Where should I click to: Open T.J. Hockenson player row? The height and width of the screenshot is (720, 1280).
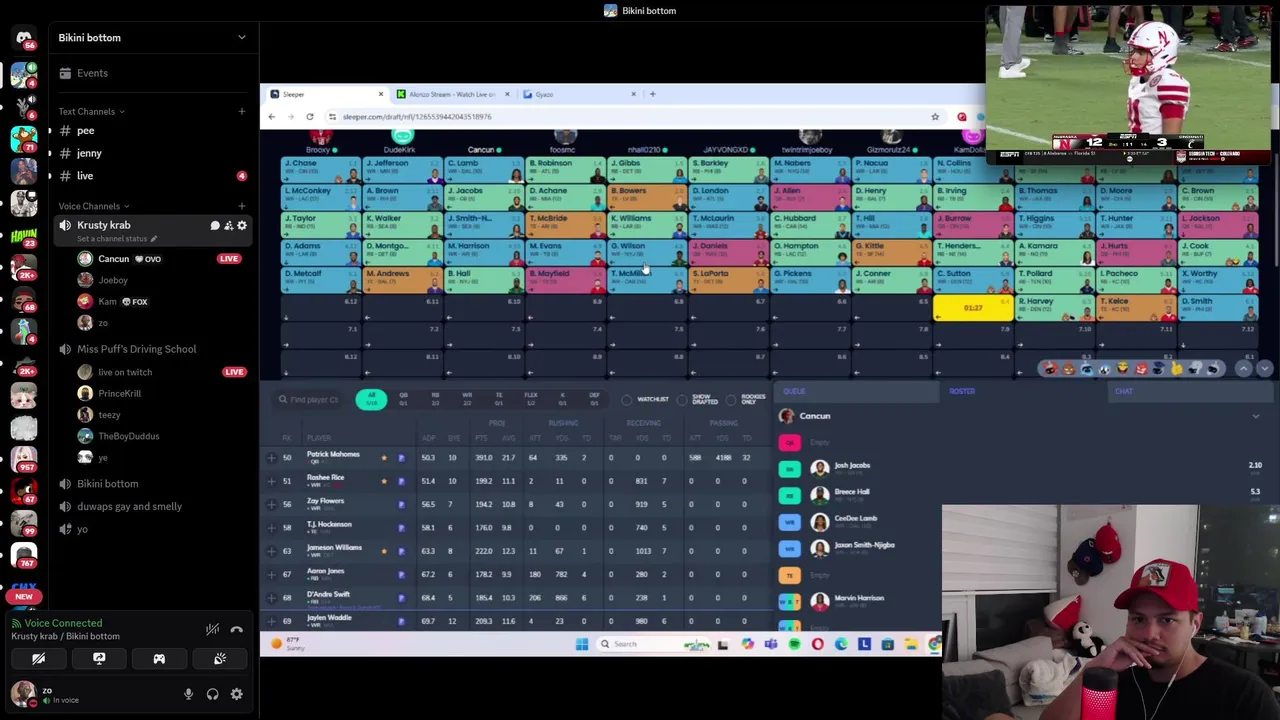tap(515, 527)
